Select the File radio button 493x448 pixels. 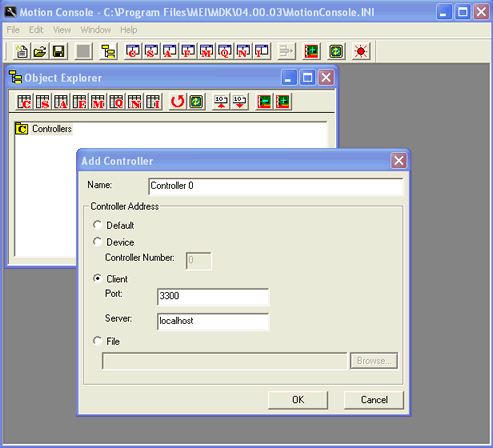click(x=97, y=341)
